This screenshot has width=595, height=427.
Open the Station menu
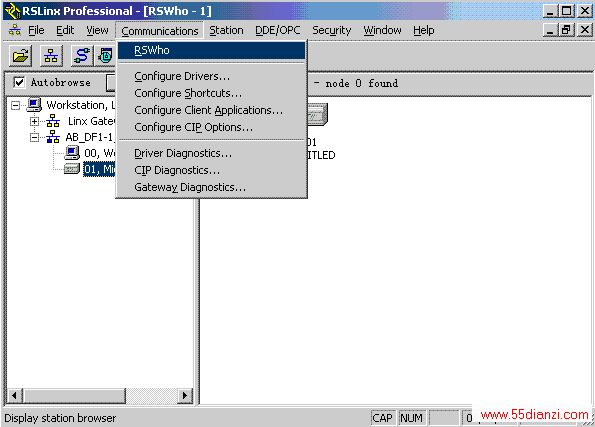(x=226, y=30)
